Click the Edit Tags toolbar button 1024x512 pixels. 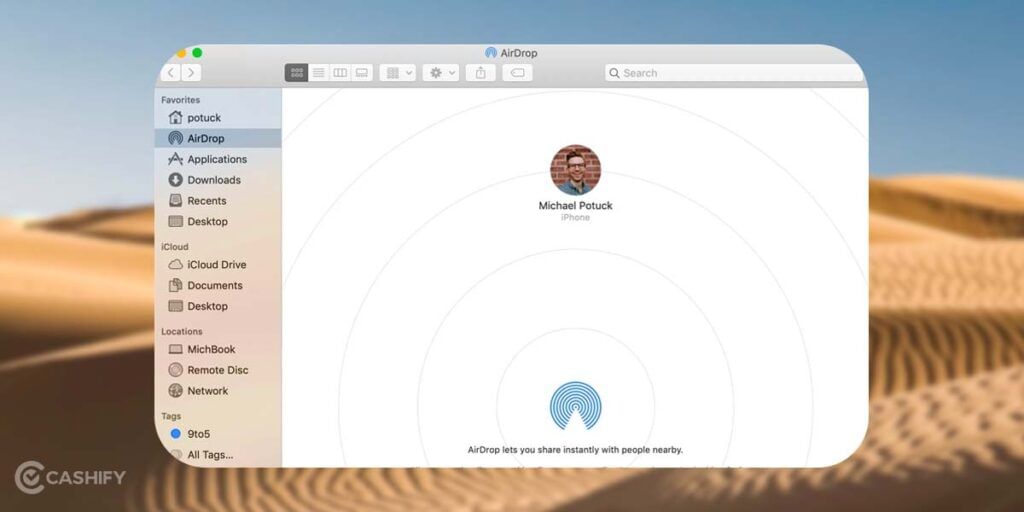(517, 72)
